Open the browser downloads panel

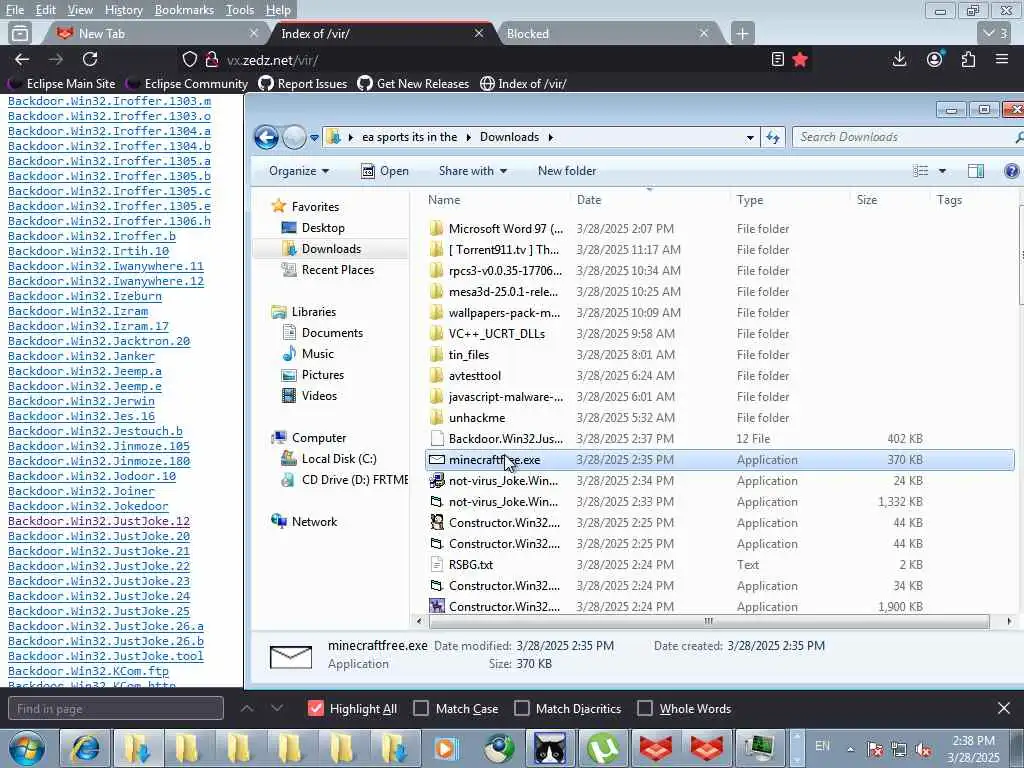(x=899, y=59)
